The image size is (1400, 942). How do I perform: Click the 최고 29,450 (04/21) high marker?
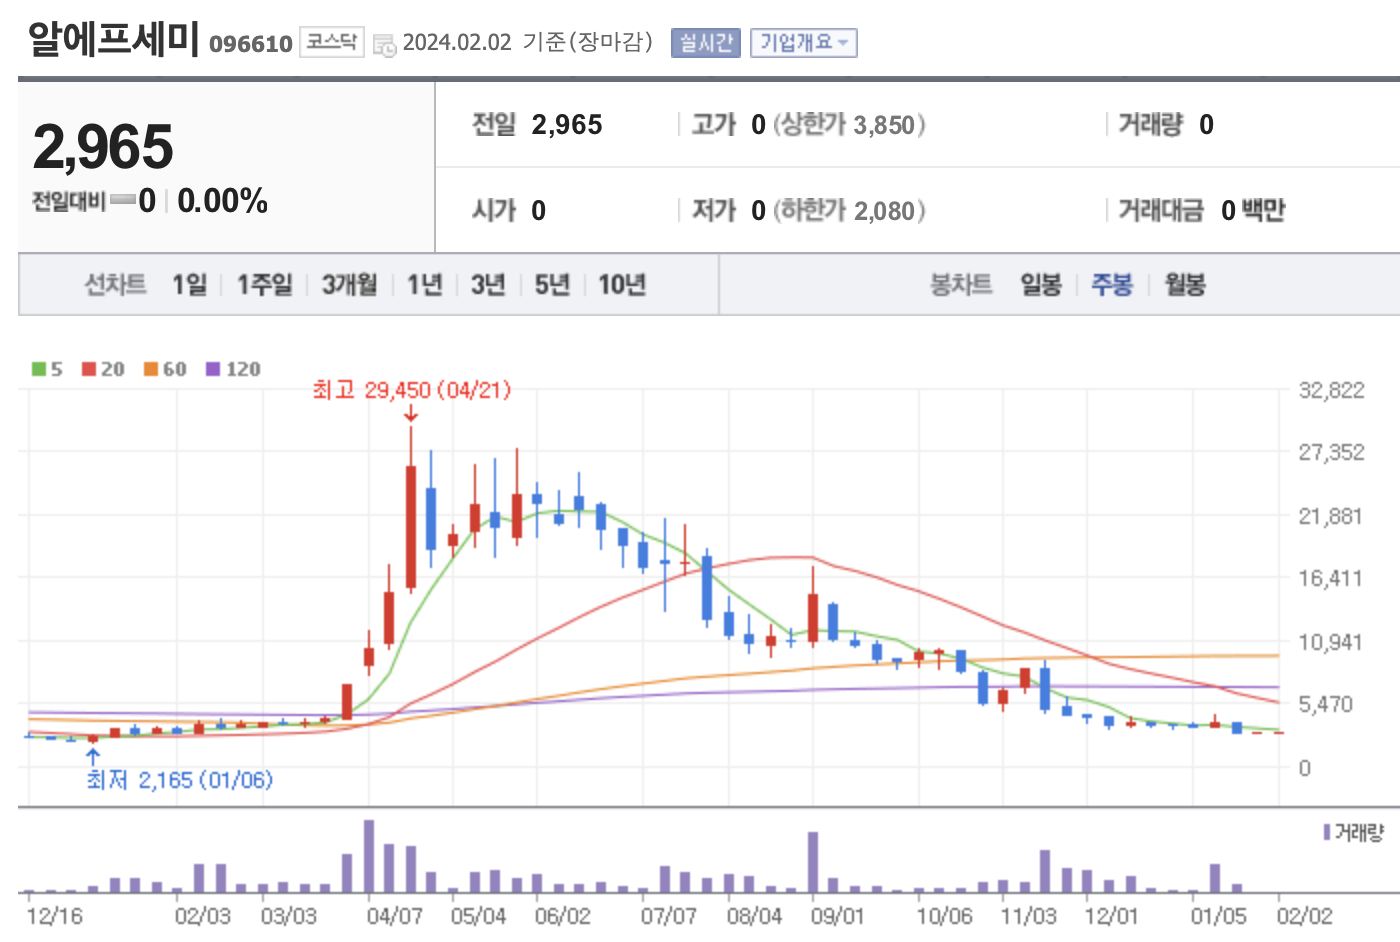(x=411, y=390)
